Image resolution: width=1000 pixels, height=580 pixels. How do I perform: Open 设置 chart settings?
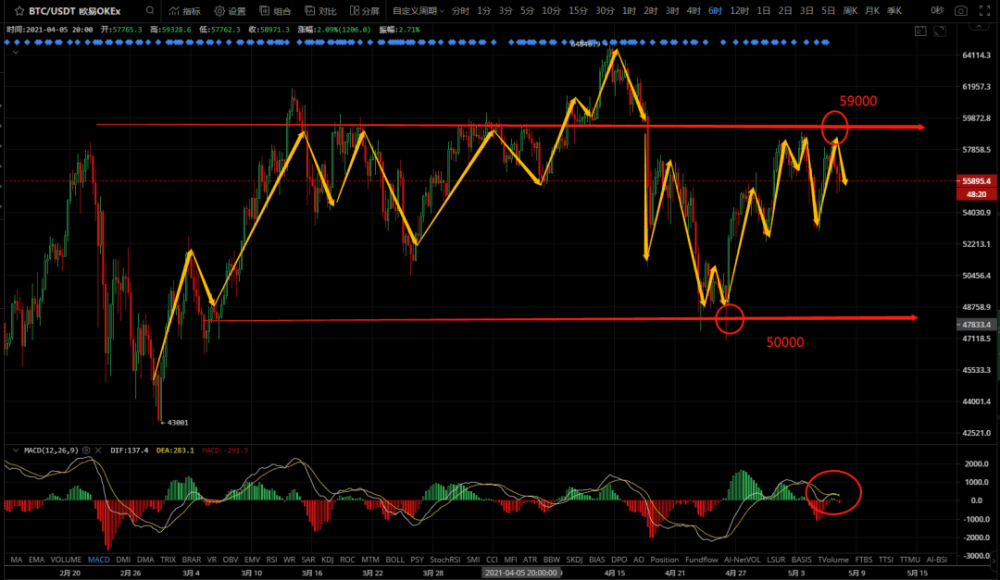[230, 11]
